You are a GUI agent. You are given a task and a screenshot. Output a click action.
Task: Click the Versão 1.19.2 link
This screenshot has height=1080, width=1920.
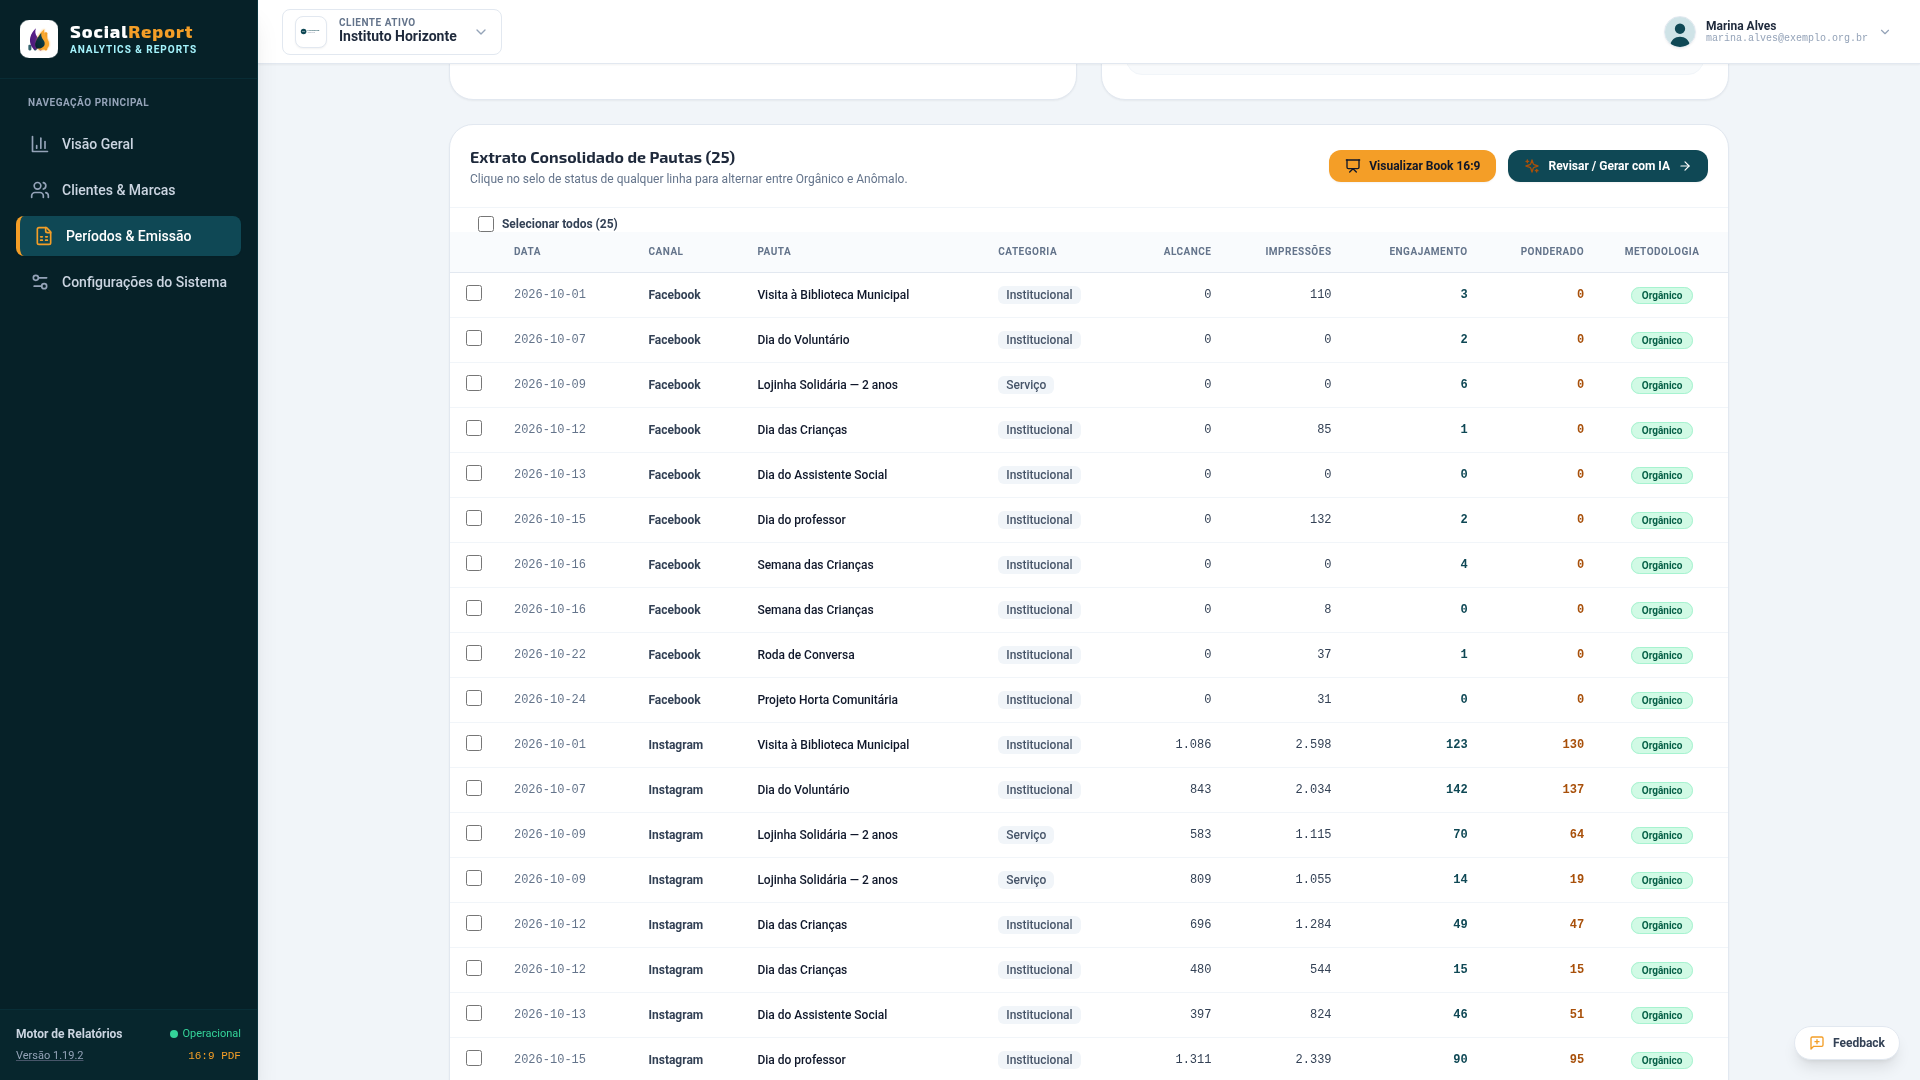[x=49, y=1056]
